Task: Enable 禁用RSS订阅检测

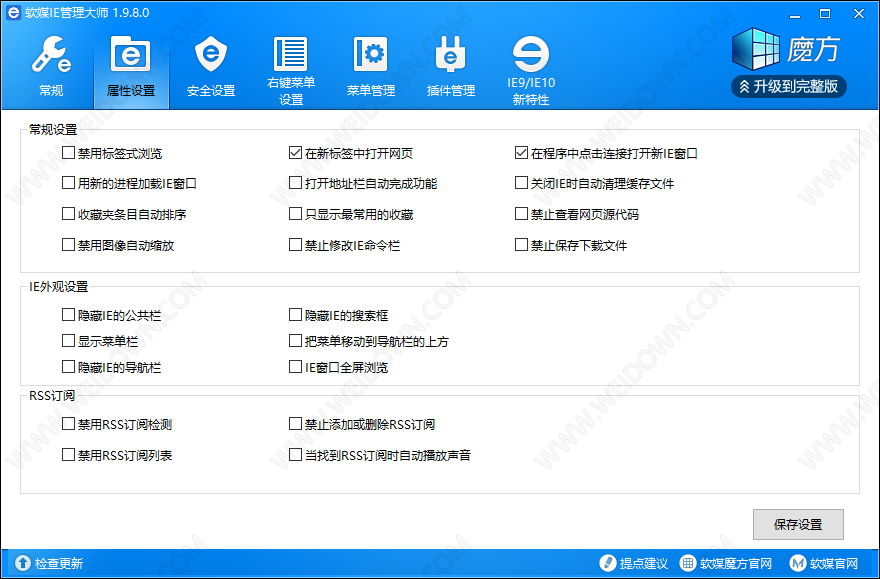Action: coord(68,424)
